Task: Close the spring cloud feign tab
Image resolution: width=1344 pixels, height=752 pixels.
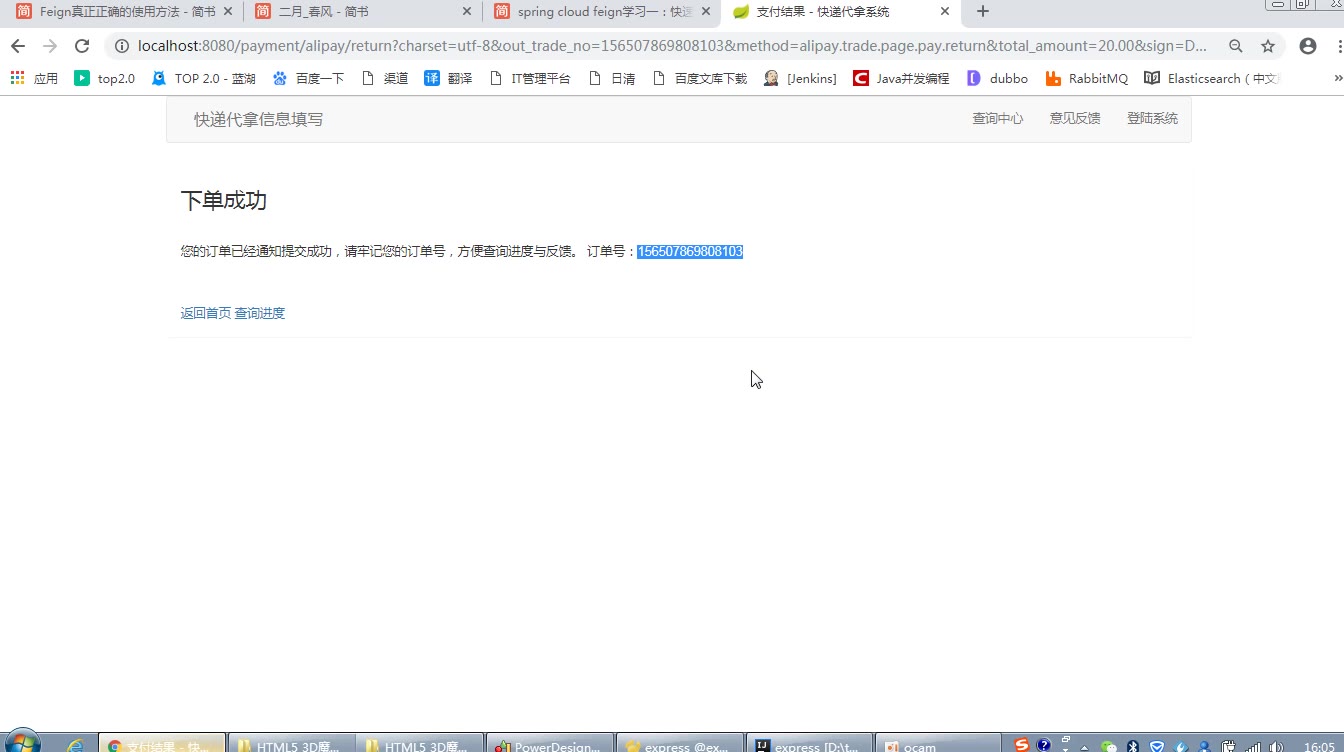Action: click(x=706, y=12)
